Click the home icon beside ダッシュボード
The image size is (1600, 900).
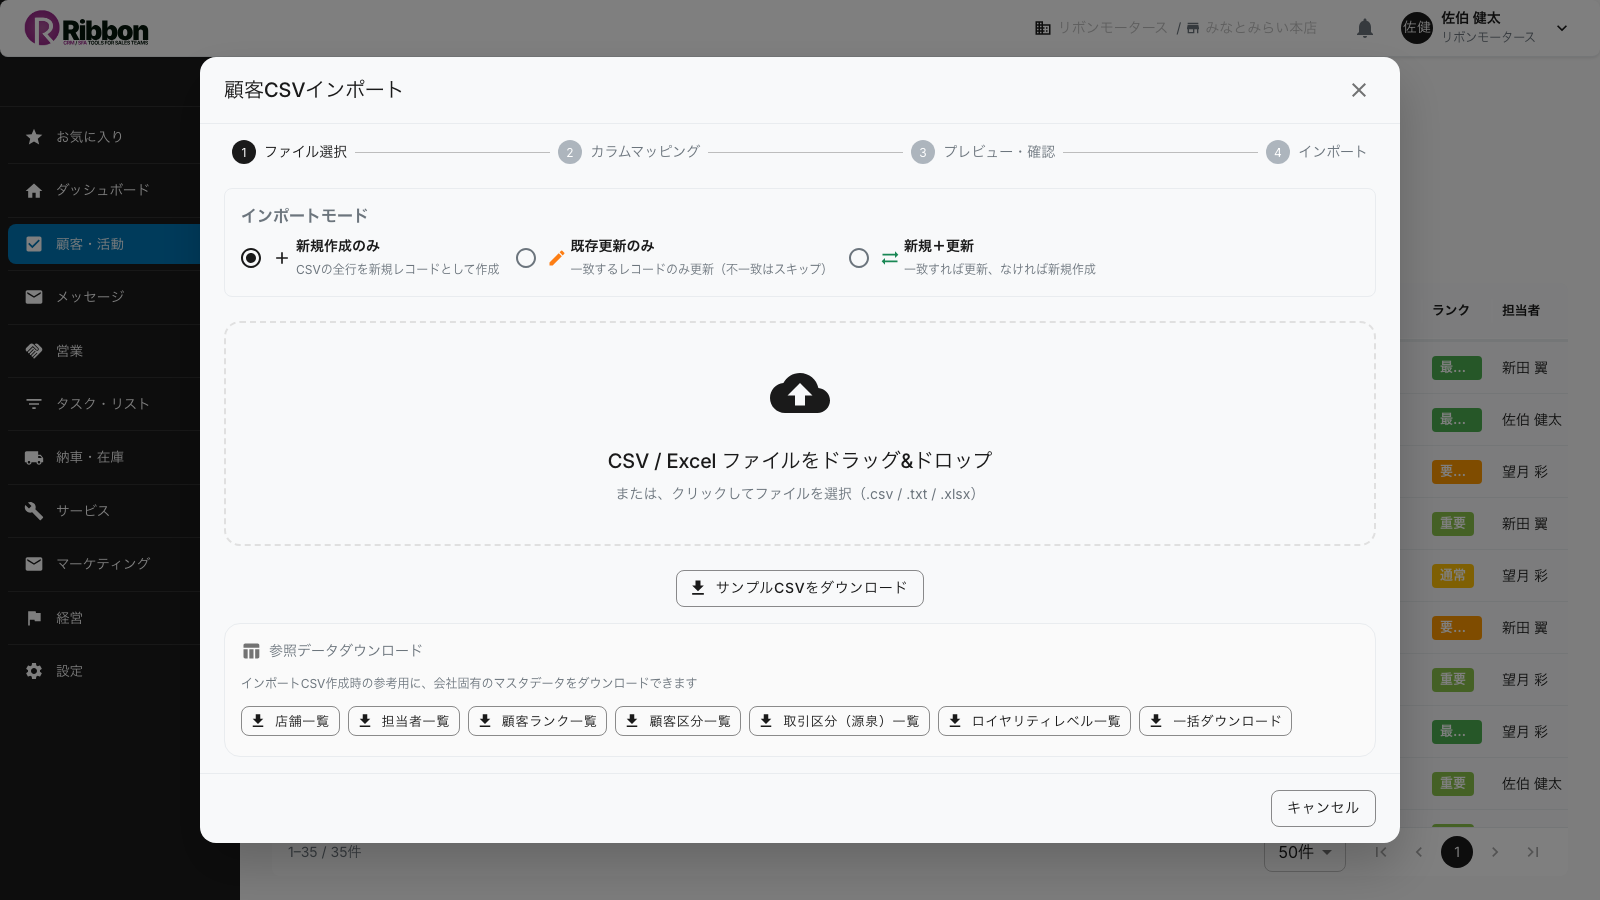tap(34, 190)
